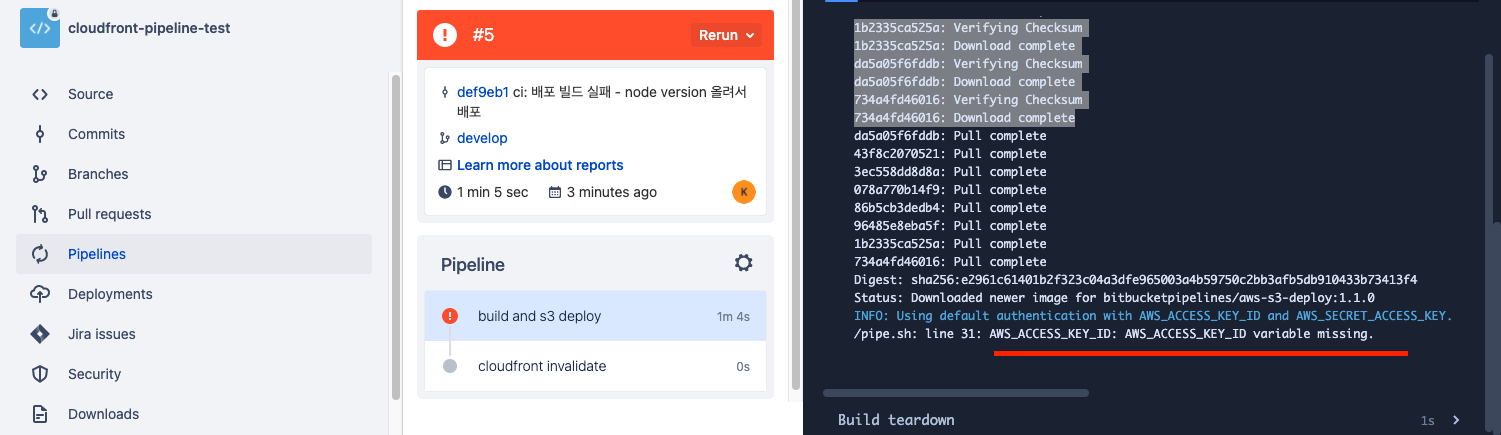Click the Pipelines circular arrows icon
1501x435 pixels.
(x=40, y=254)
